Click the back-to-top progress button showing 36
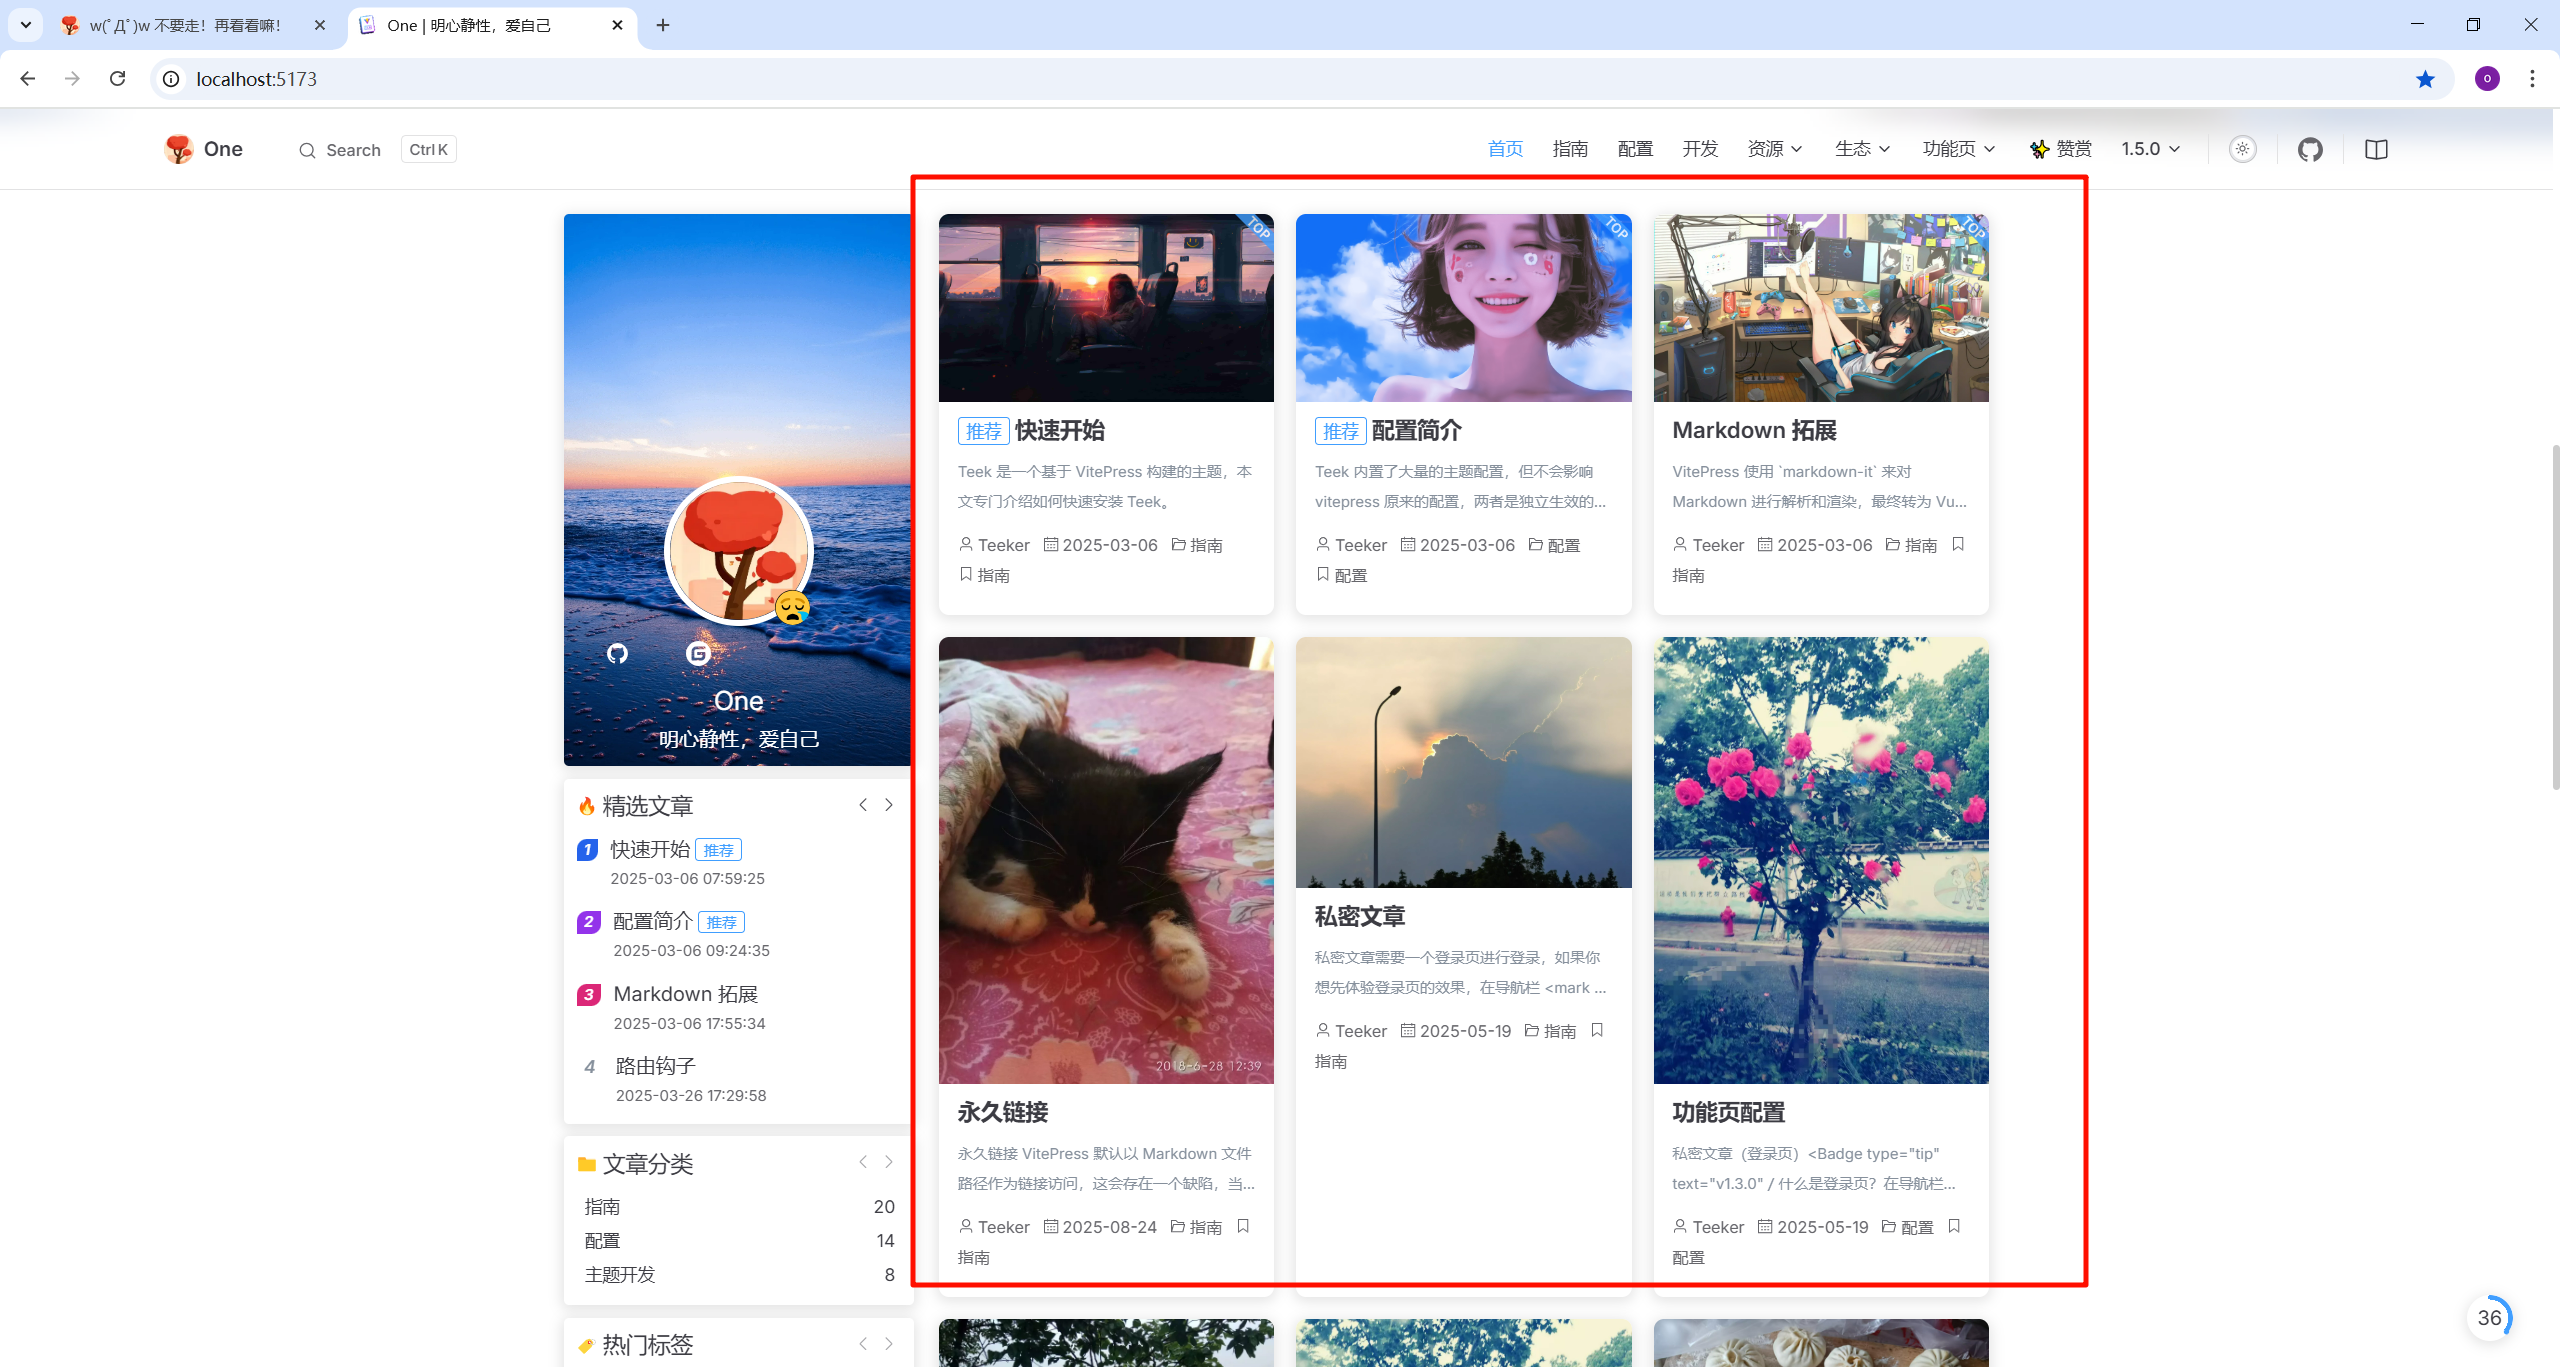This screenshot has height=1367, width=2560. 2488,1318
